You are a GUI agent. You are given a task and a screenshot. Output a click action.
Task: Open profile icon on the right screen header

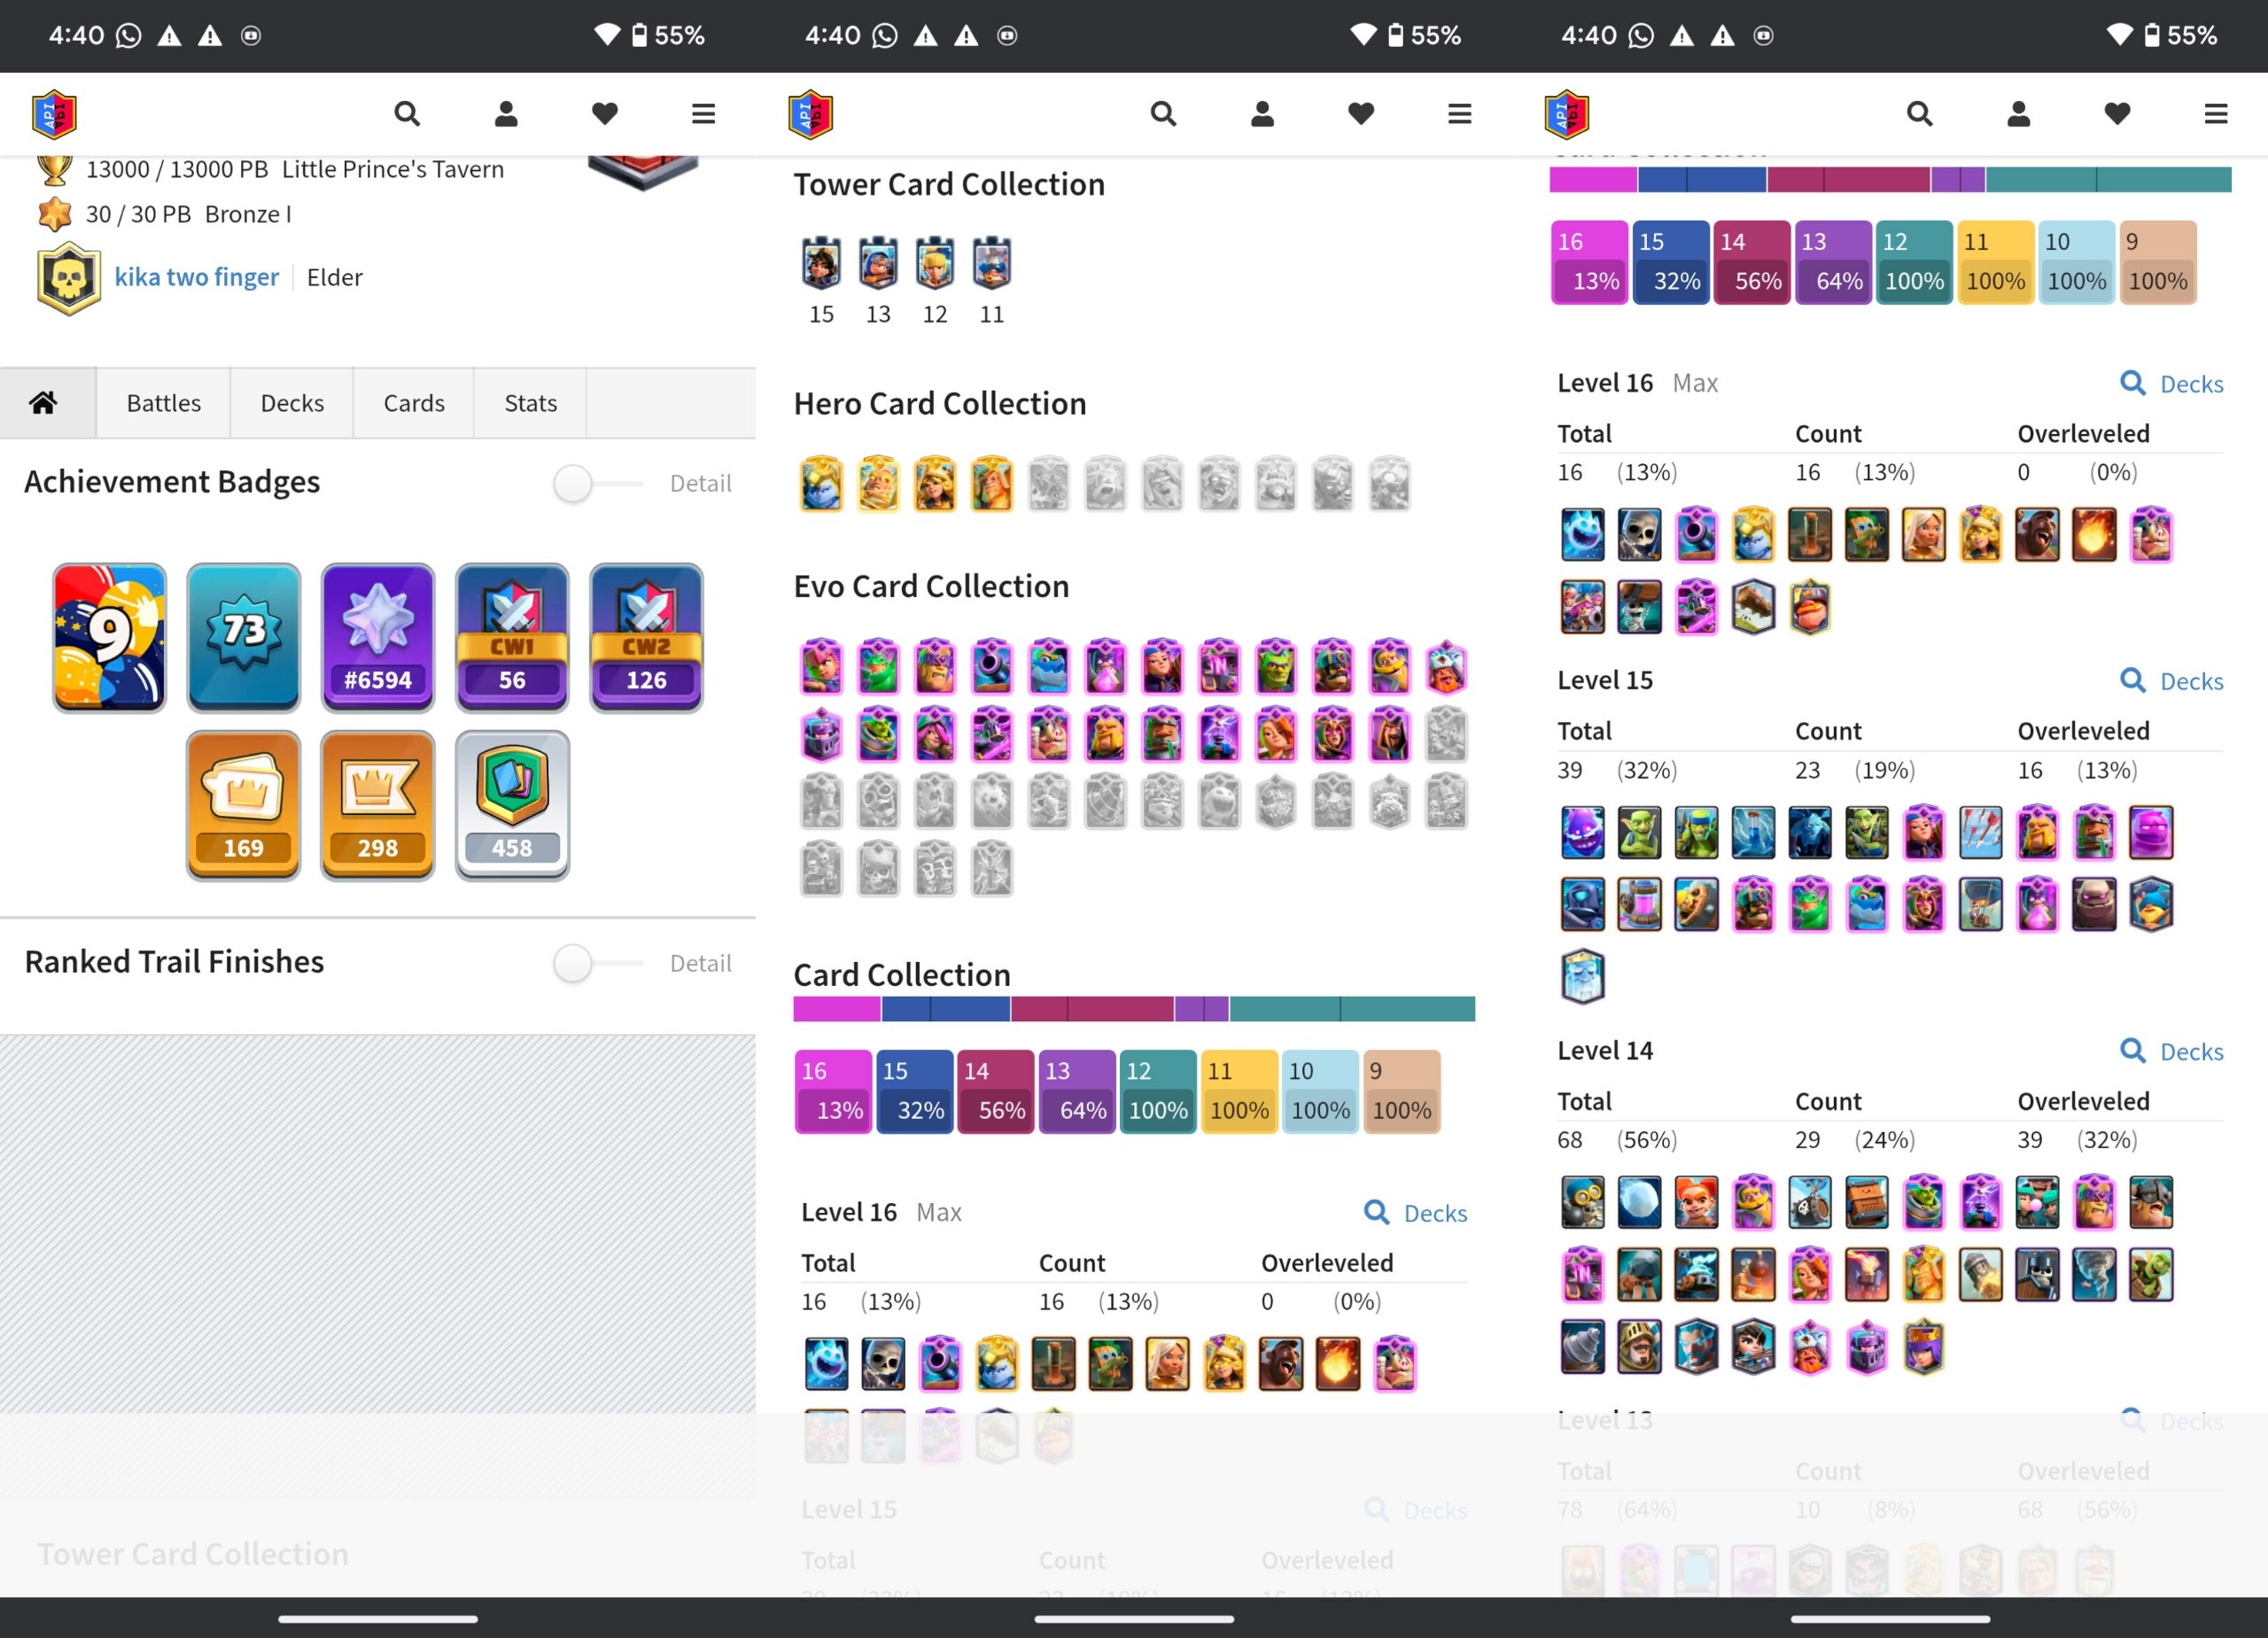pos(2018,114)
